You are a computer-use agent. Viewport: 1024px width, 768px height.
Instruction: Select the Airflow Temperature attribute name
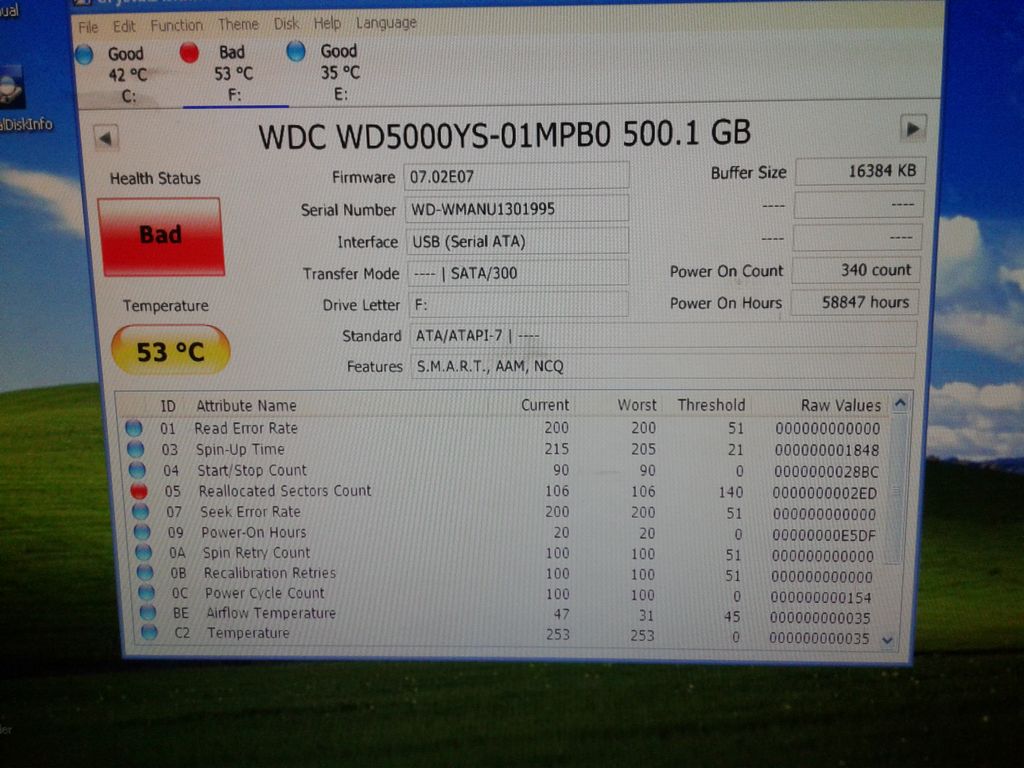(x=271, y=613)
